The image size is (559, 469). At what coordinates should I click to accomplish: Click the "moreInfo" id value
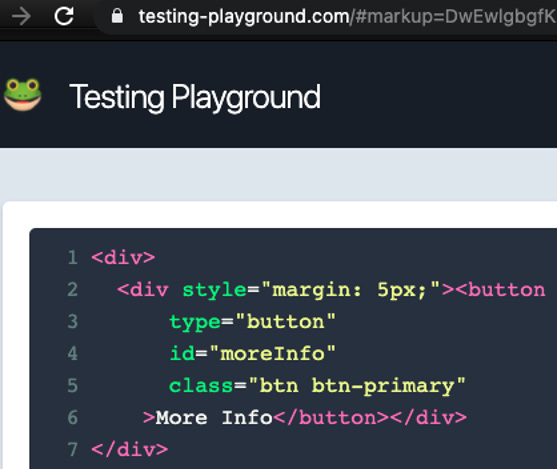click(272, 354)
